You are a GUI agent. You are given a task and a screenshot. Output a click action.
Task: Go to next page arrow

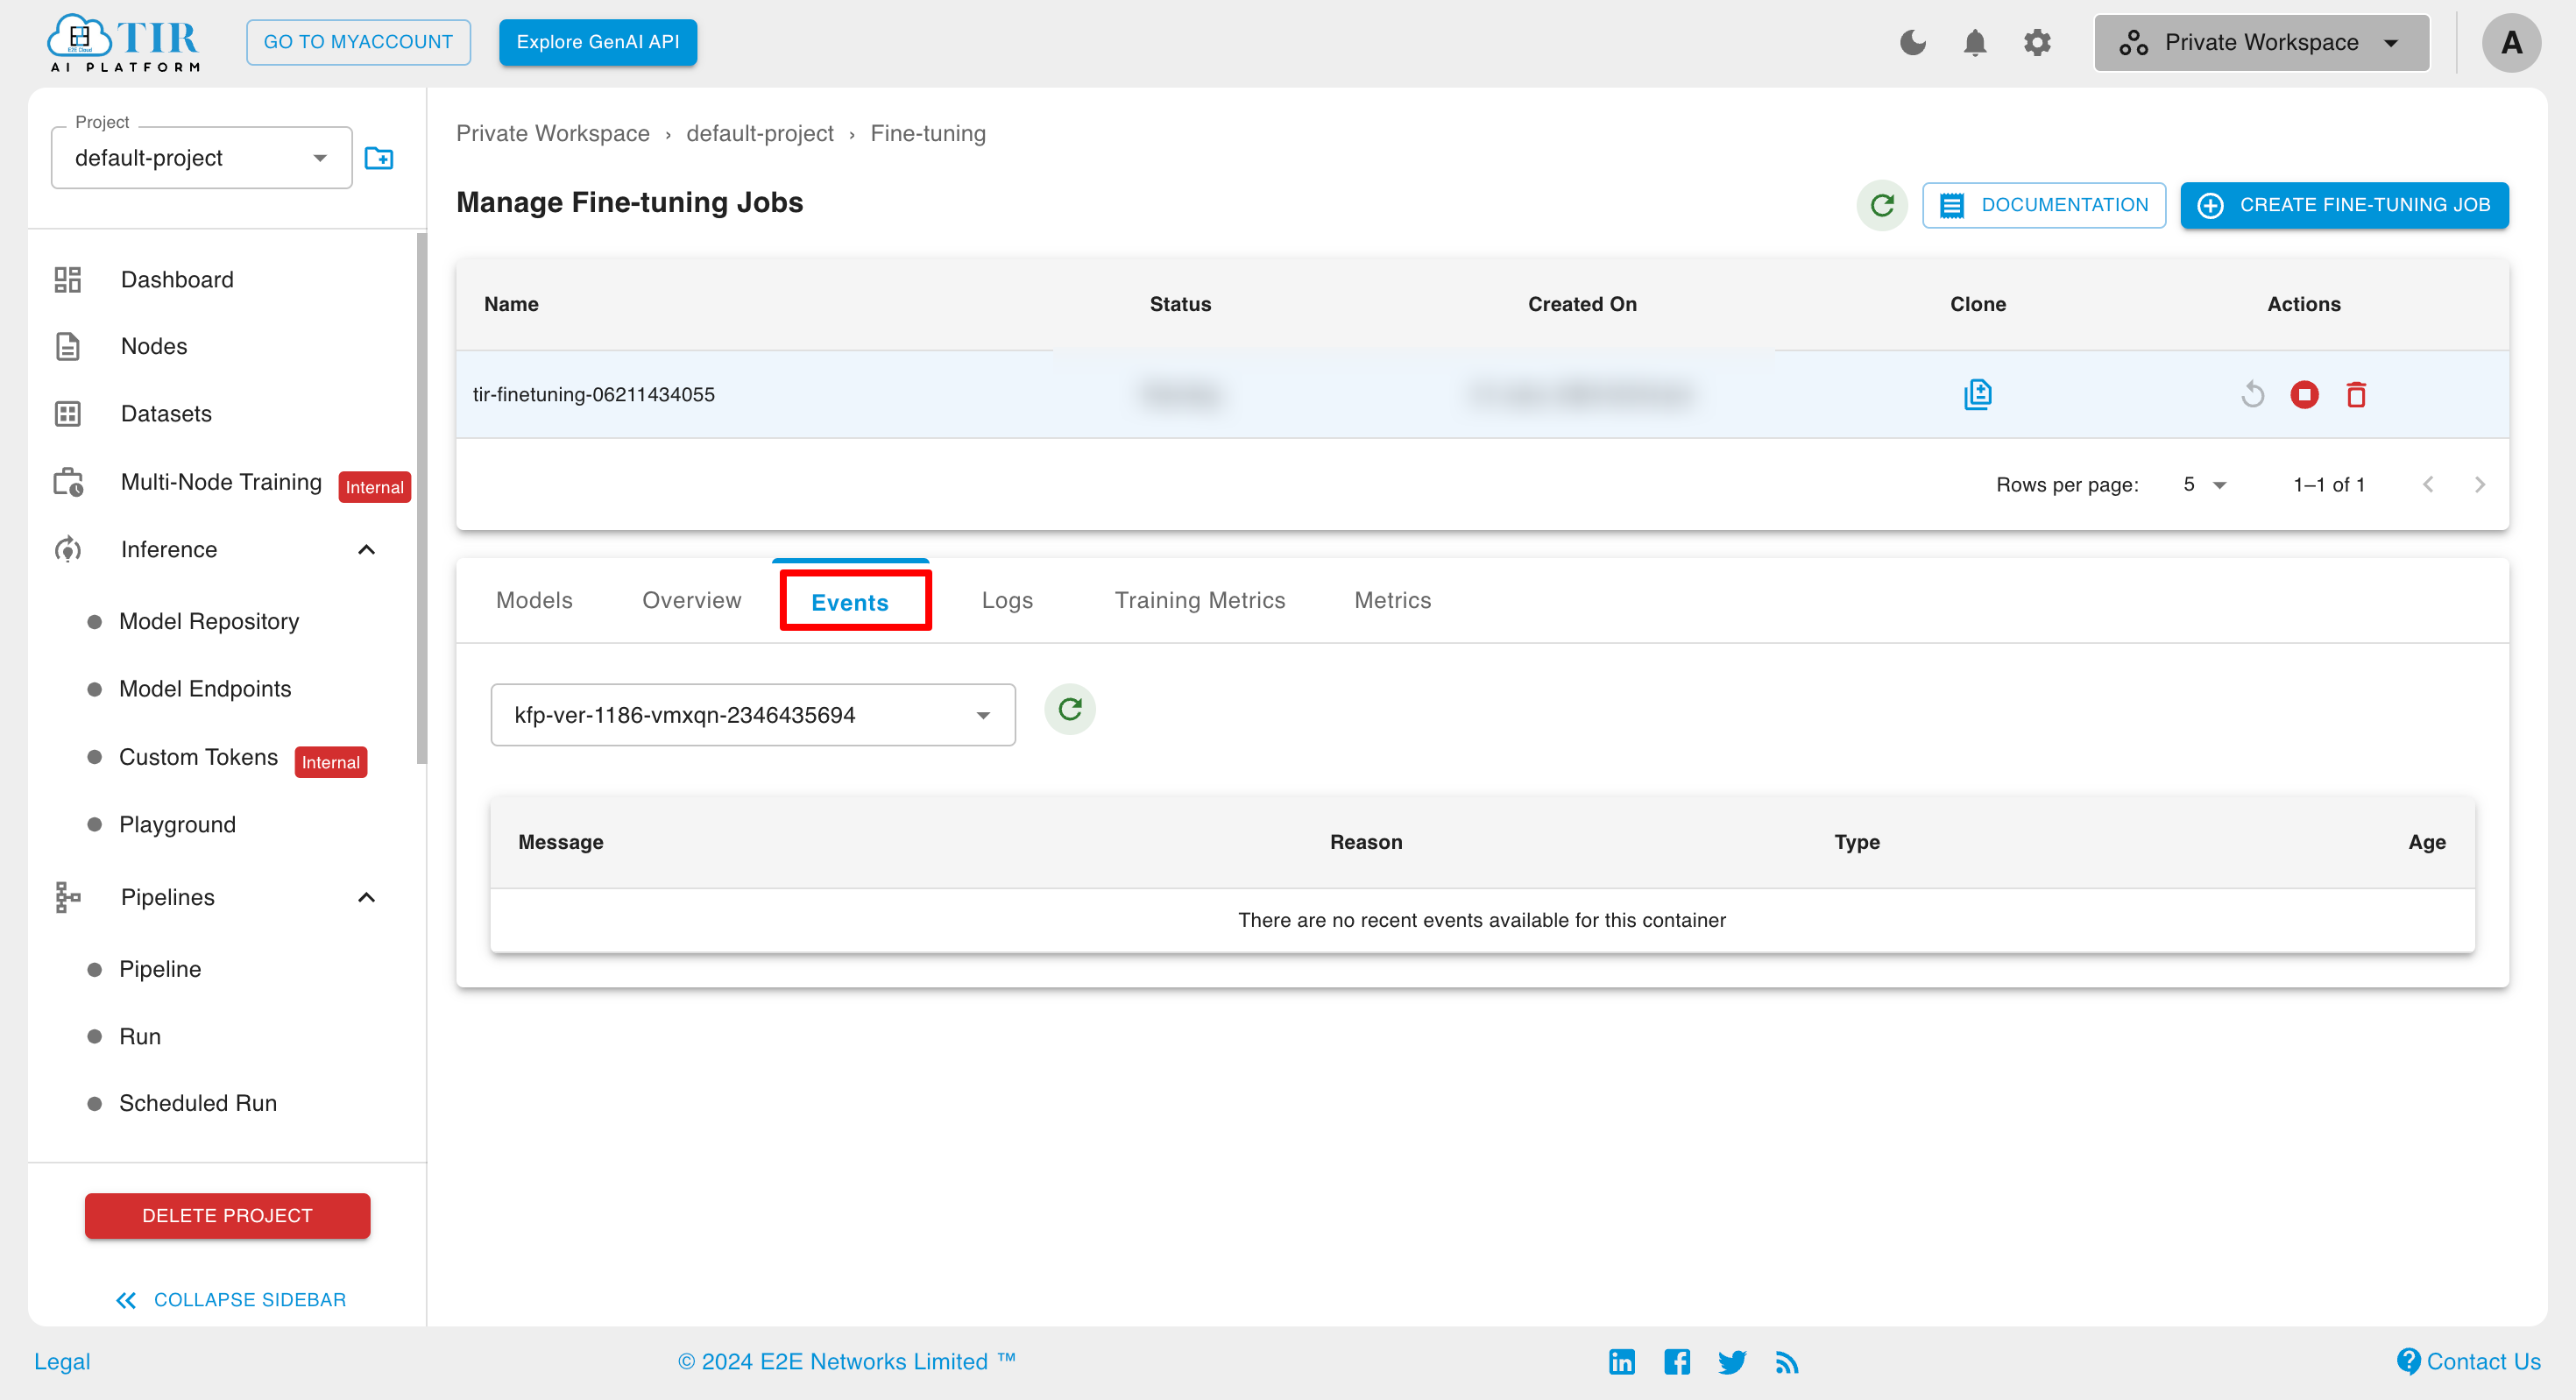[x=2480, y=484]
